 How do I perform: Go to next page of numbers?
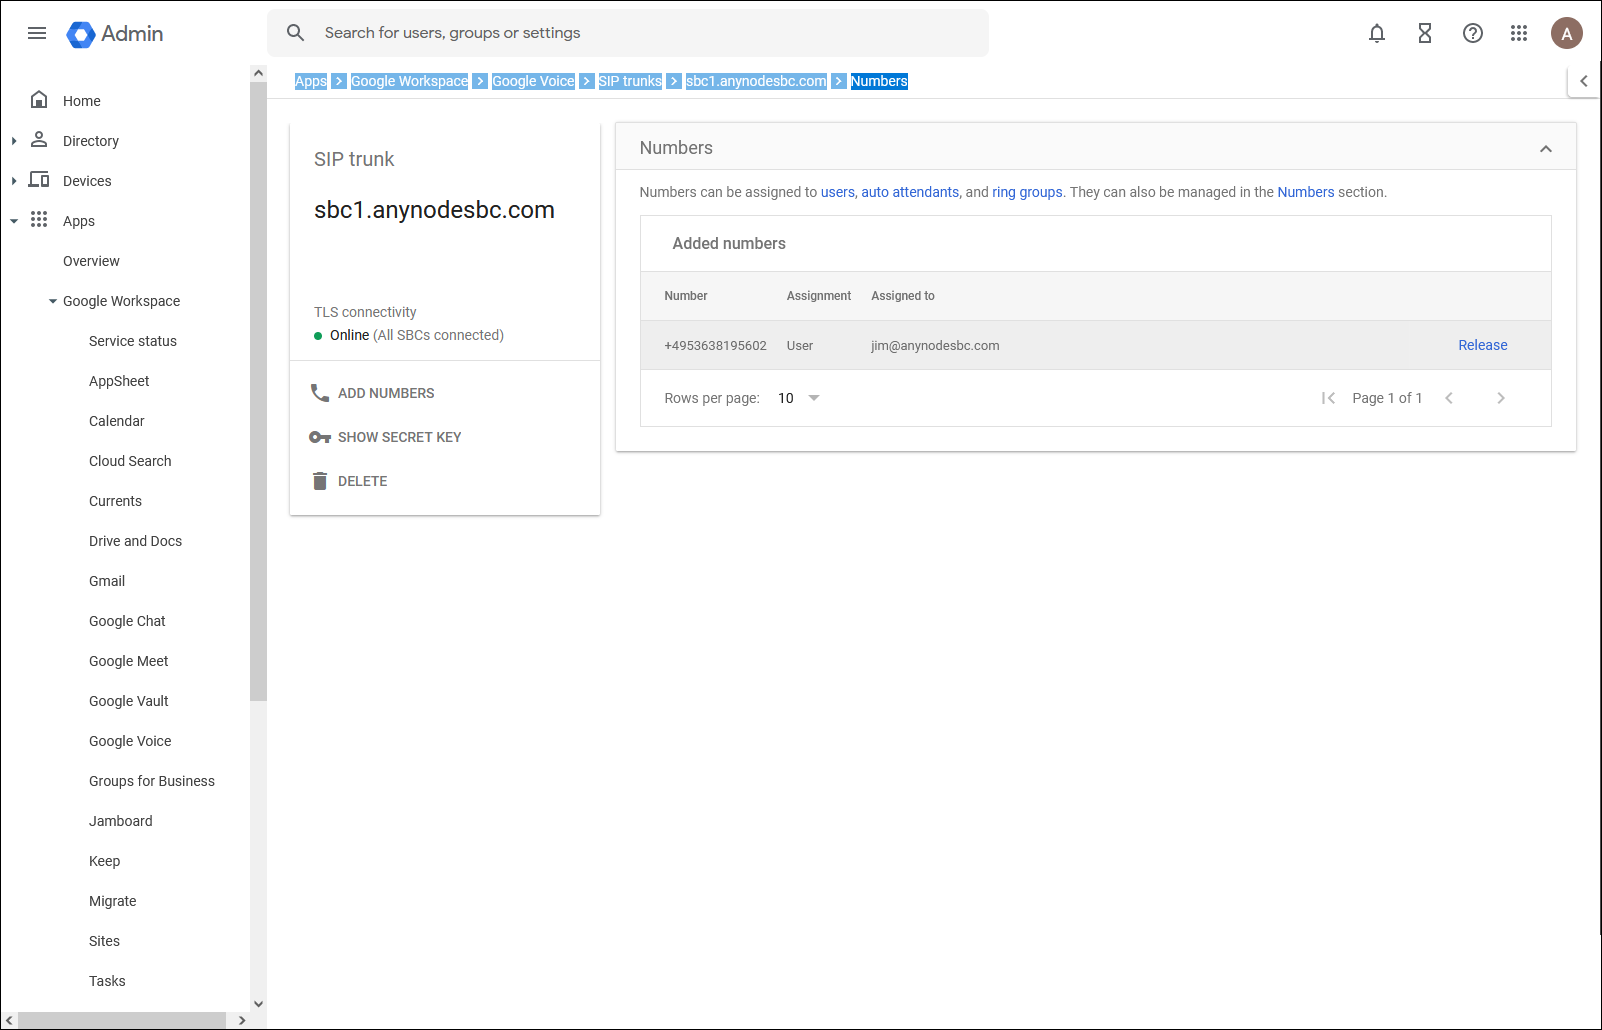point(1501,398)
